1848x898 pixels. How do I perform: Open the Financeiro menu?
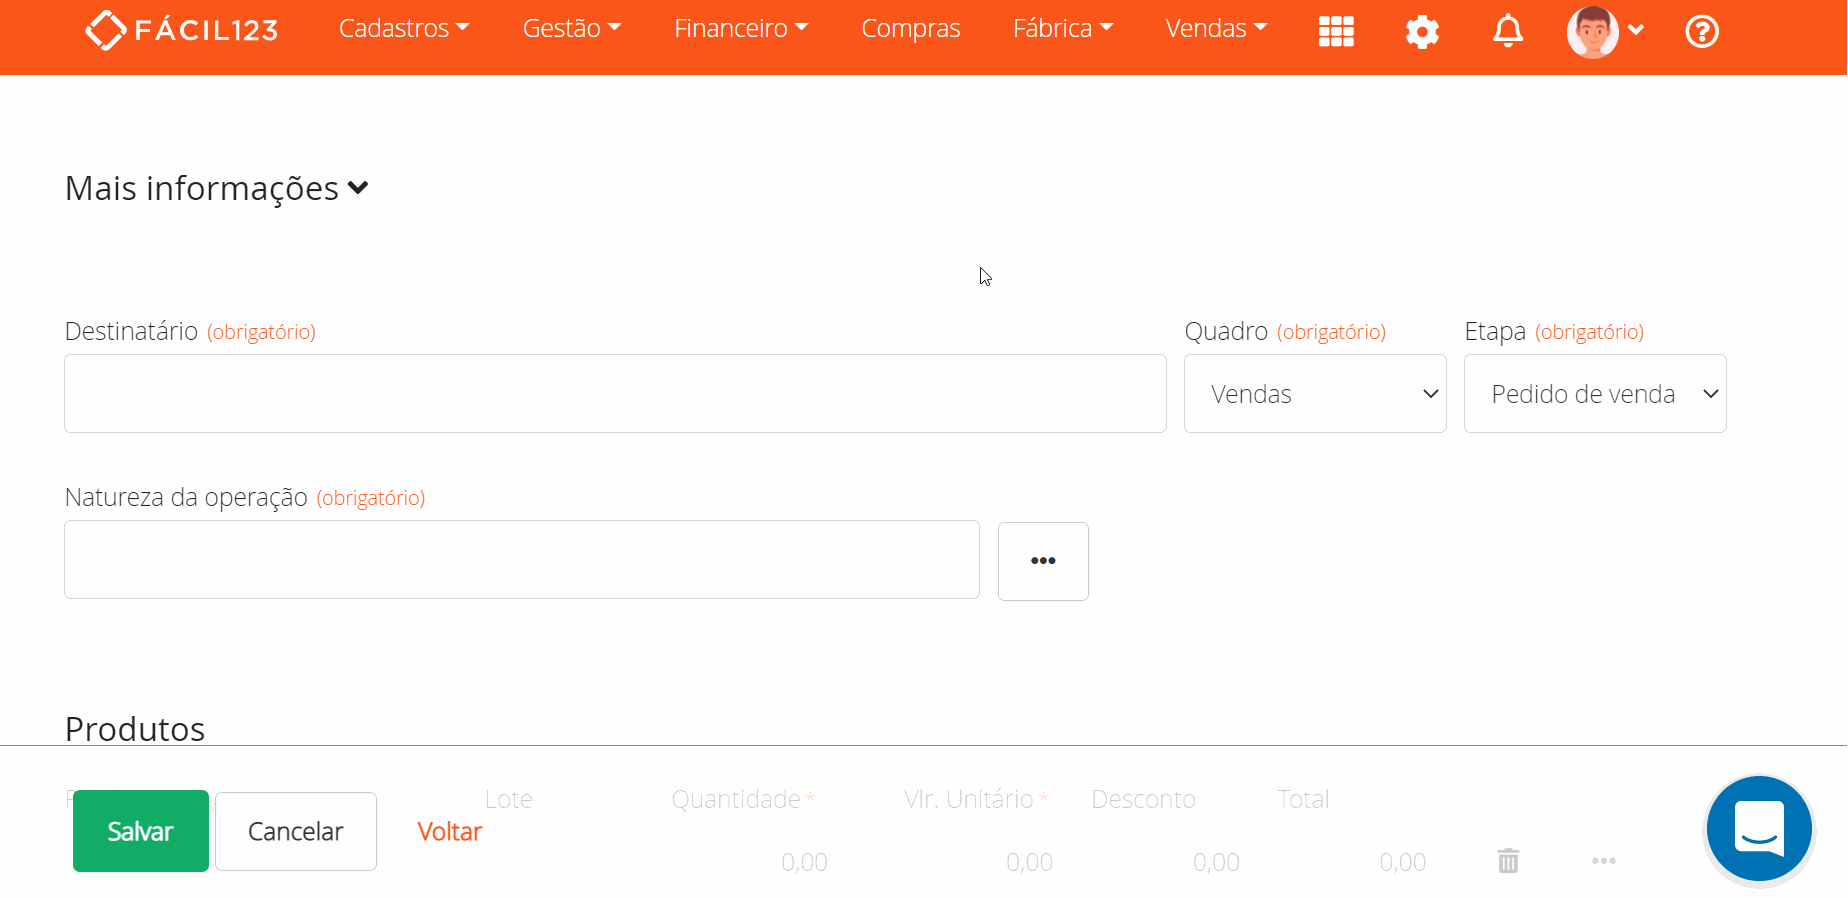(x=740, y=29)
